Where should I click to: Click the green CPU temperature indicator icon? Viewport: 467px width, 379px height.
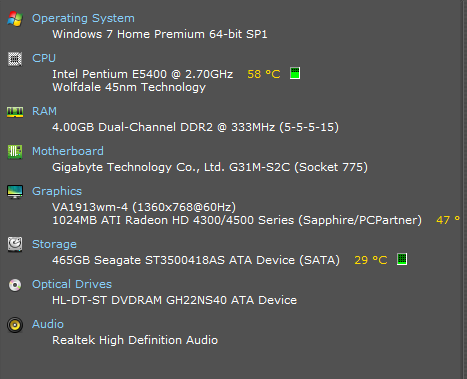pos(295,73)
